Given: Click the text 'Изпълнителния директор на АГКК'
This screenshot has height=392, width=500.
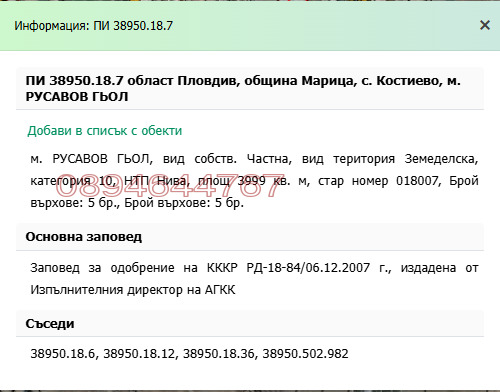Looking at the screenshot, I should point(133,290).
